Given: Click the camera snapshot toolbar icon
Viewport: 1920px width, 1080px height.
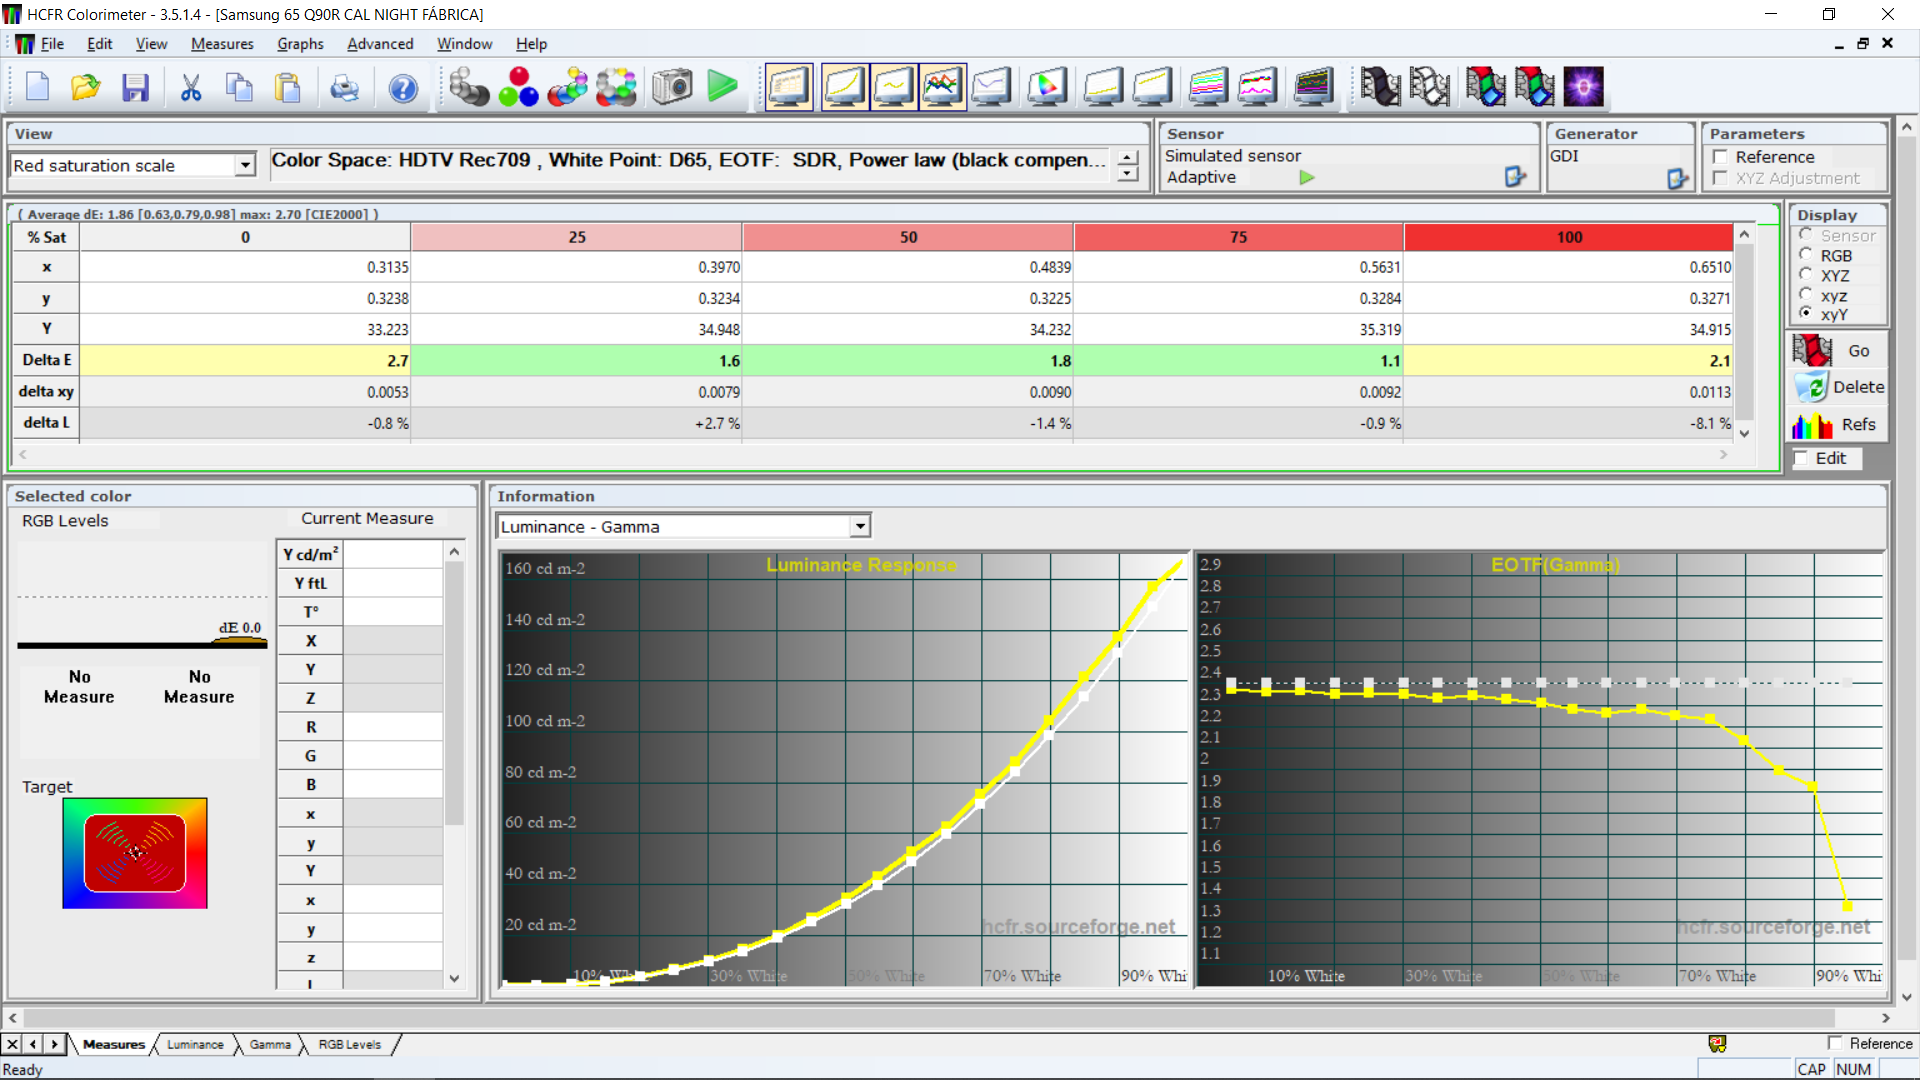Looking at the screenshot, I should pyautogui.click(x=672, y=88).
